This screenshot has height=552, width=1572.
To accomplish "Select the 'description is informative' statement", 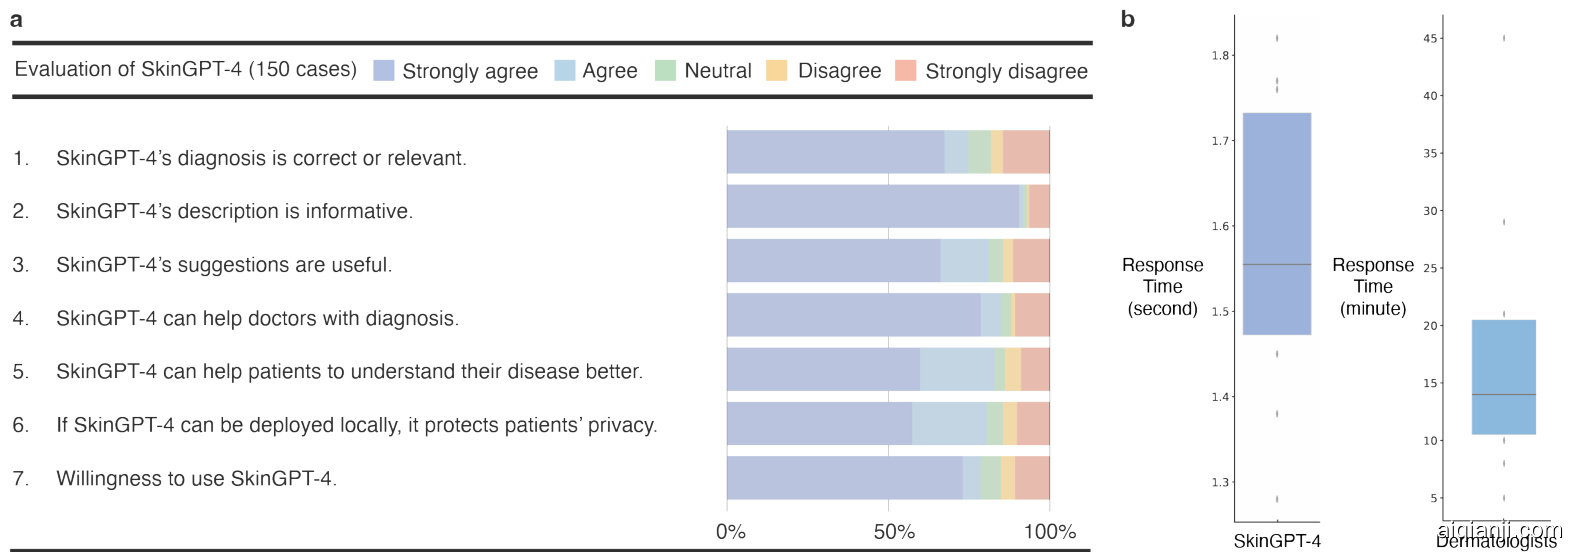I will tap(234, 211).
